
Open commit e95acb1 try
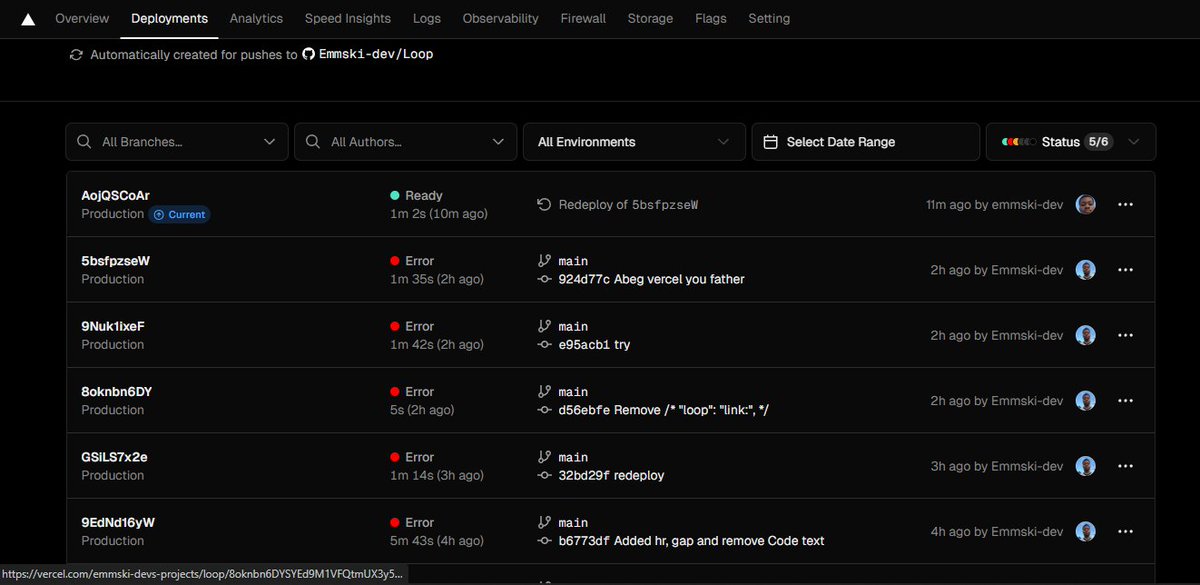click(x=594, y=344)
